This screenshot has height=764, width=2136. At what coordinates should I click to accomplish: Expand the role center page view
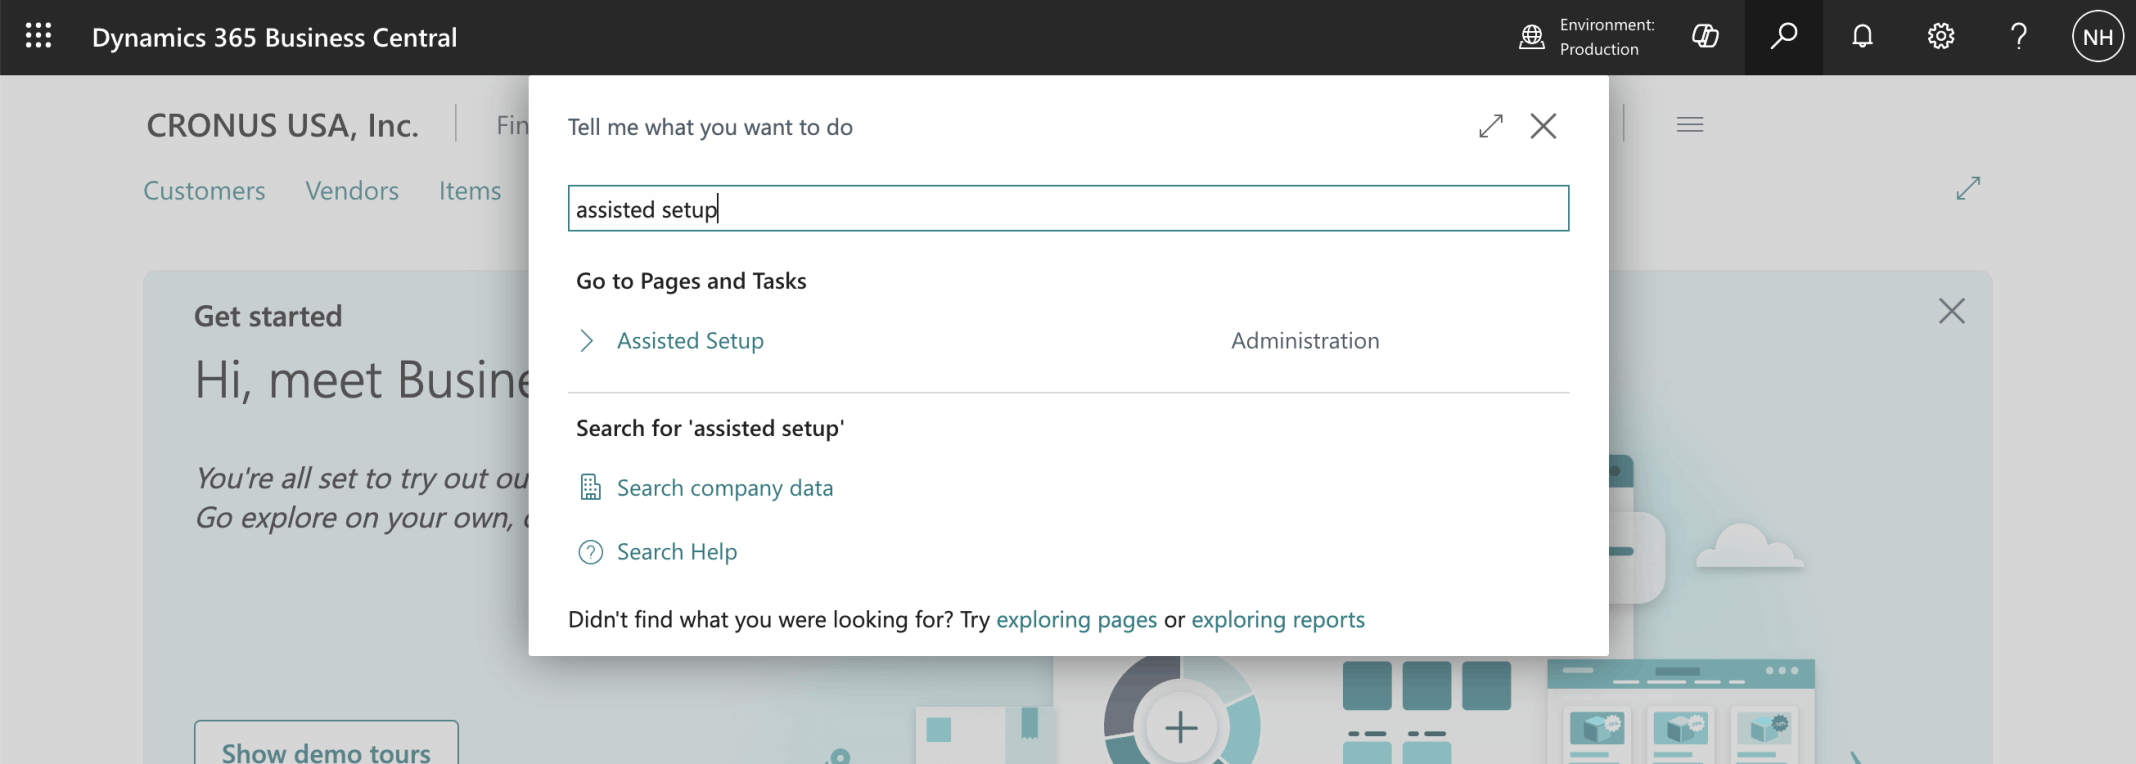click(x=1968, y=188)
